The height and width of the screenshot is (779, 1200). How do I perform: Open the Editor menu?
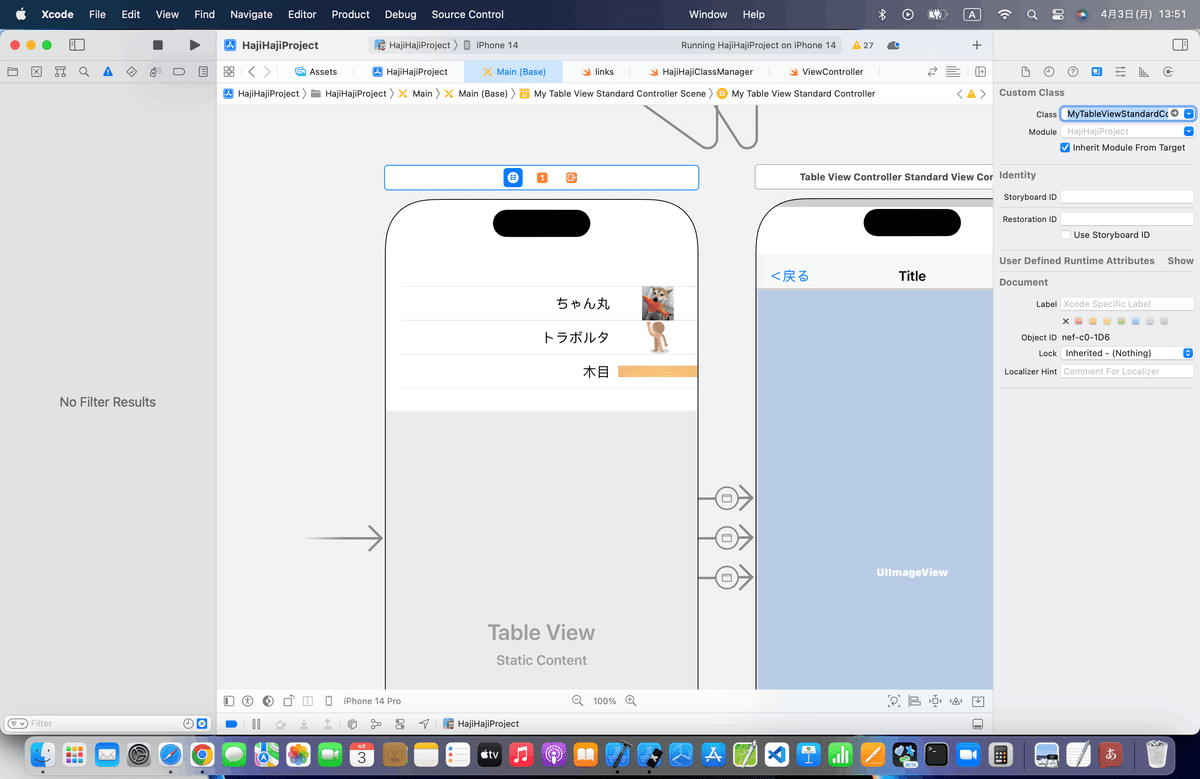pyautogui.click(x=302, y=15)
